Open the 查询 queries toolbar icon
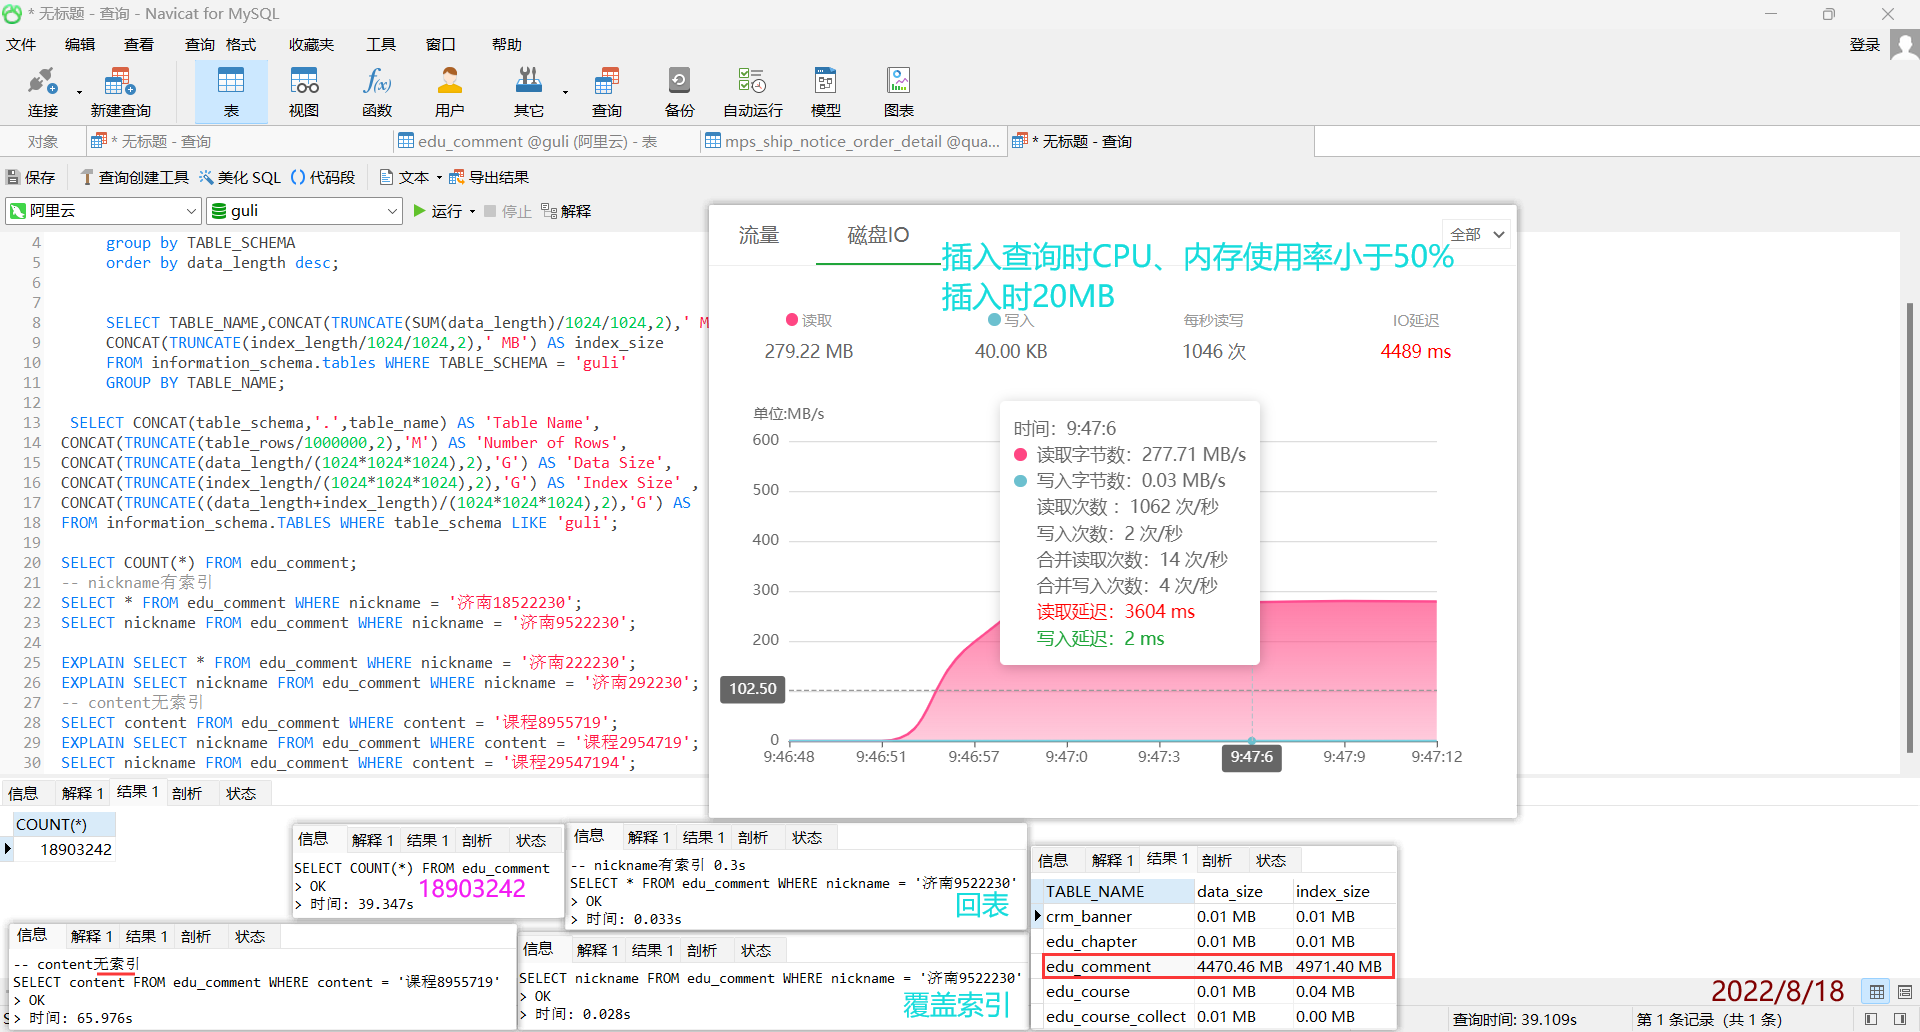Viewport: 1920px width, 1032px height. click(x=607, y=92)
